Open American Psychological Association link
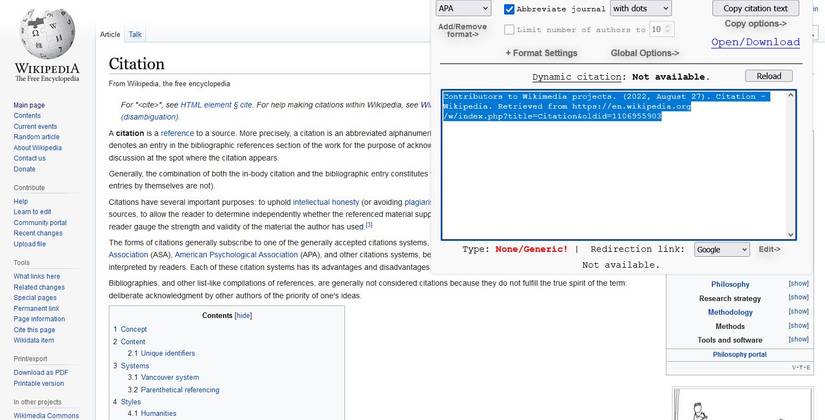This screenshot has width=825, height=420. [x=236, y=255]
